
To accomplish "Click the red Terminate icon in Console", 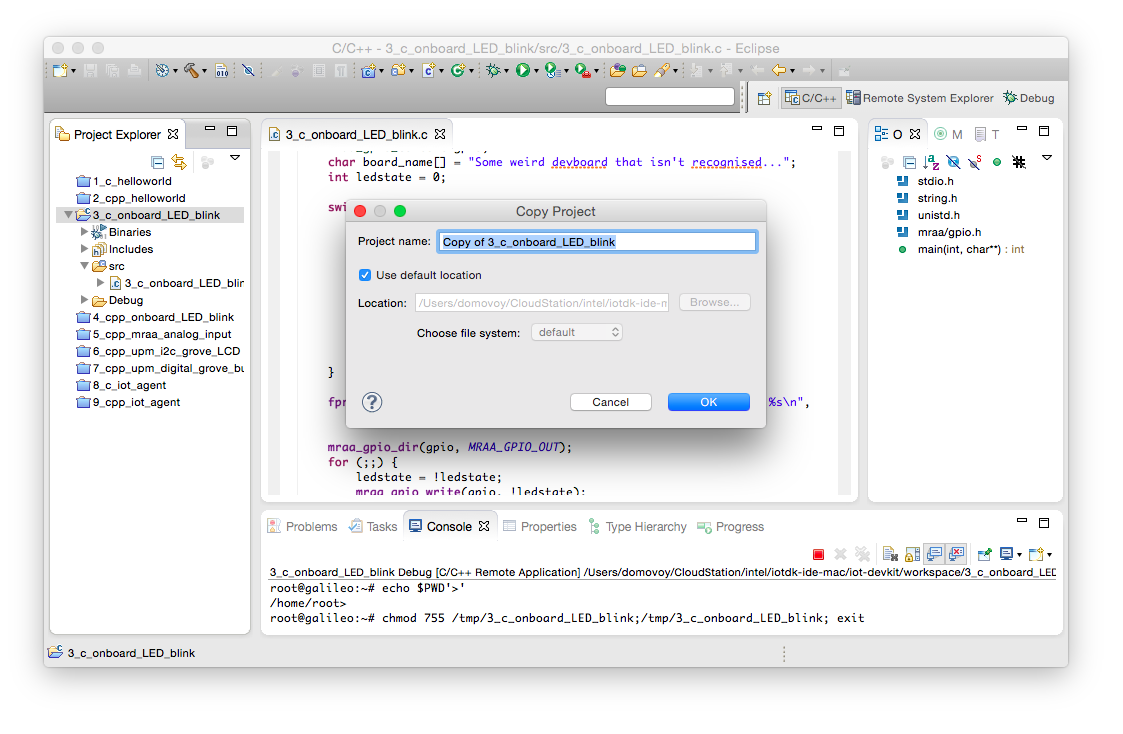I will pyautogui.click(x=819, y=554).
